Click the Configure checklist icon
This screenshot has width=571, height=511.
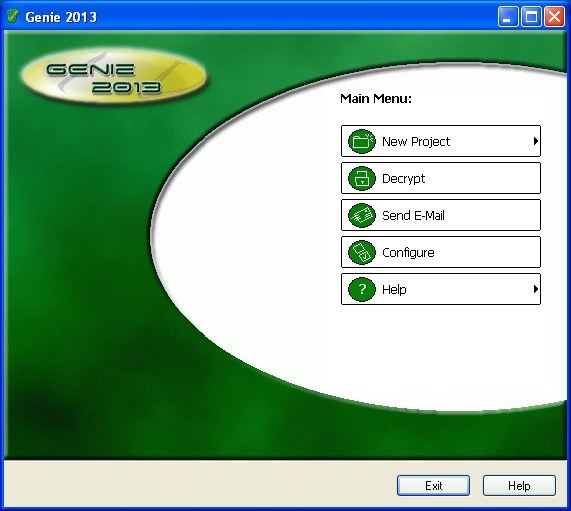point(362,252)
